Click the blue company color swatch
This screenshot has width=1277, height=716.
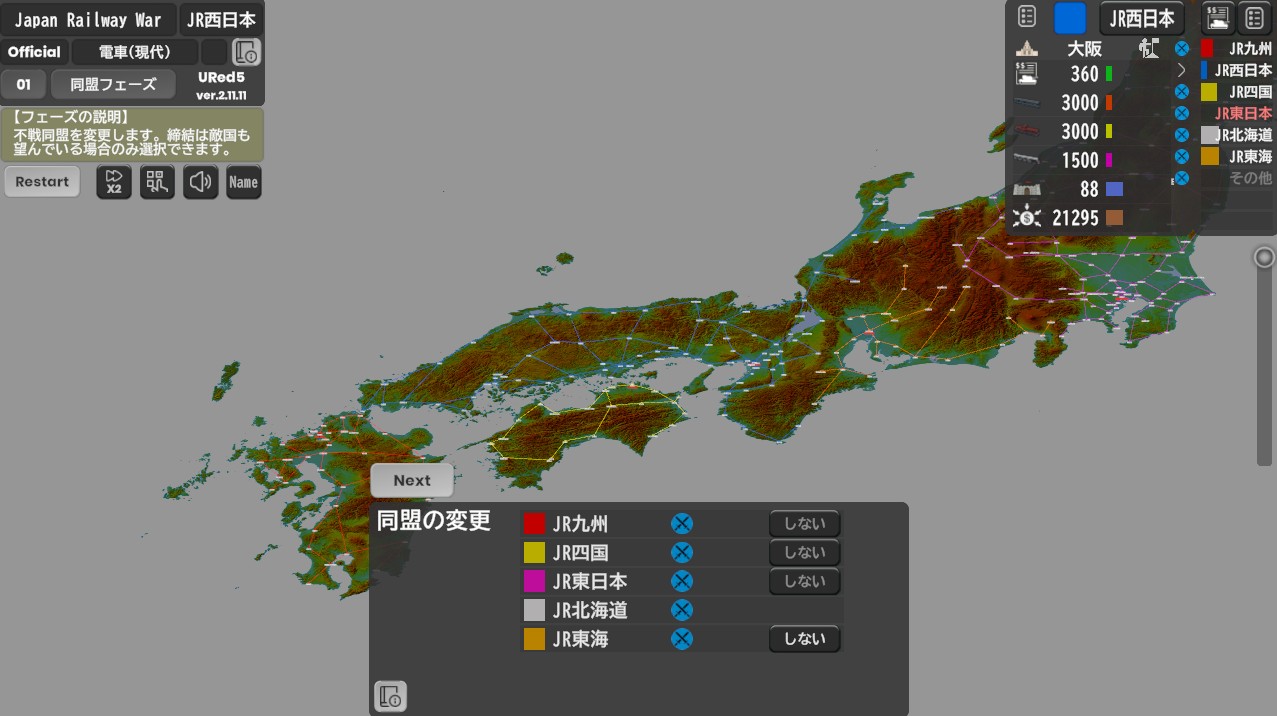point(1070,18)
